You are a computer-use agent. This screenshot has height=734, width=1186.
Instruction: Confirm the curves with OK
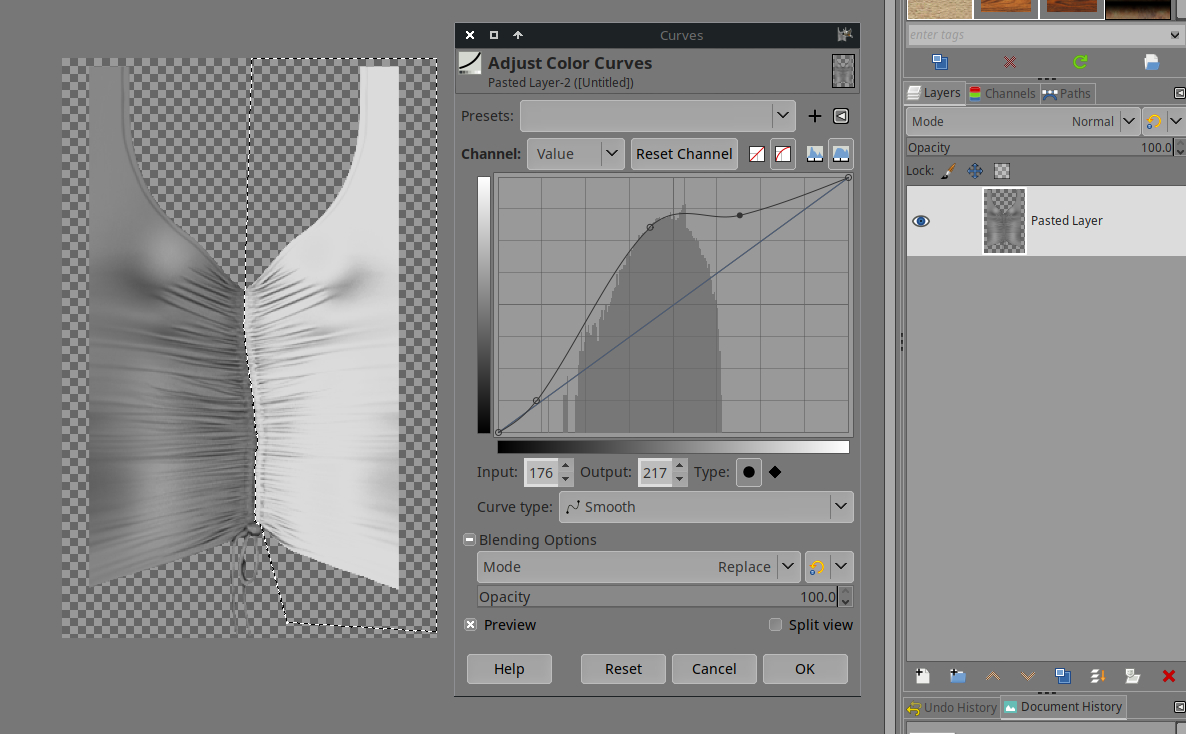(805, 669)
